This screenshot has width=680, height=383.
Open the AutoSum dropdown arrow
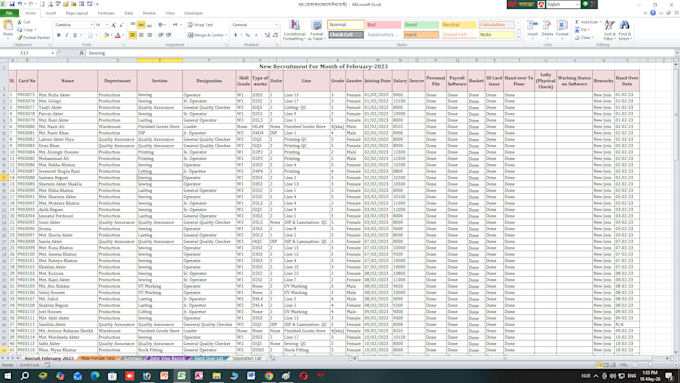[x=600, y=22]
